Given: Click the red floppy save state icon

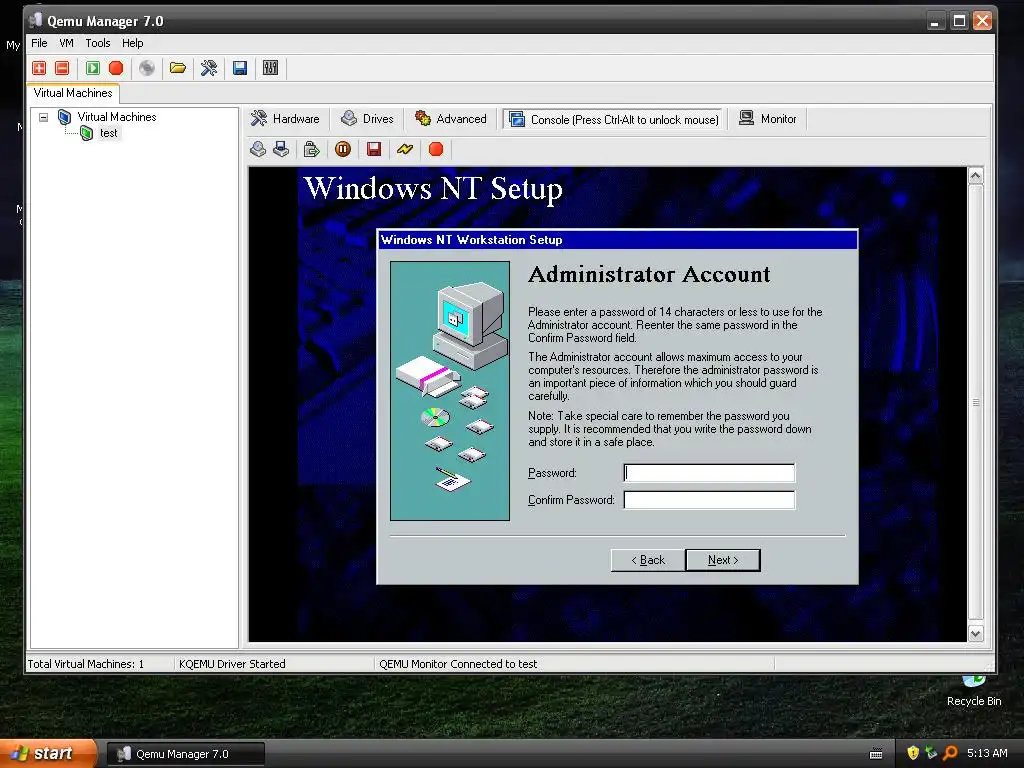Looking at the screenshot, I should point(374,150).
